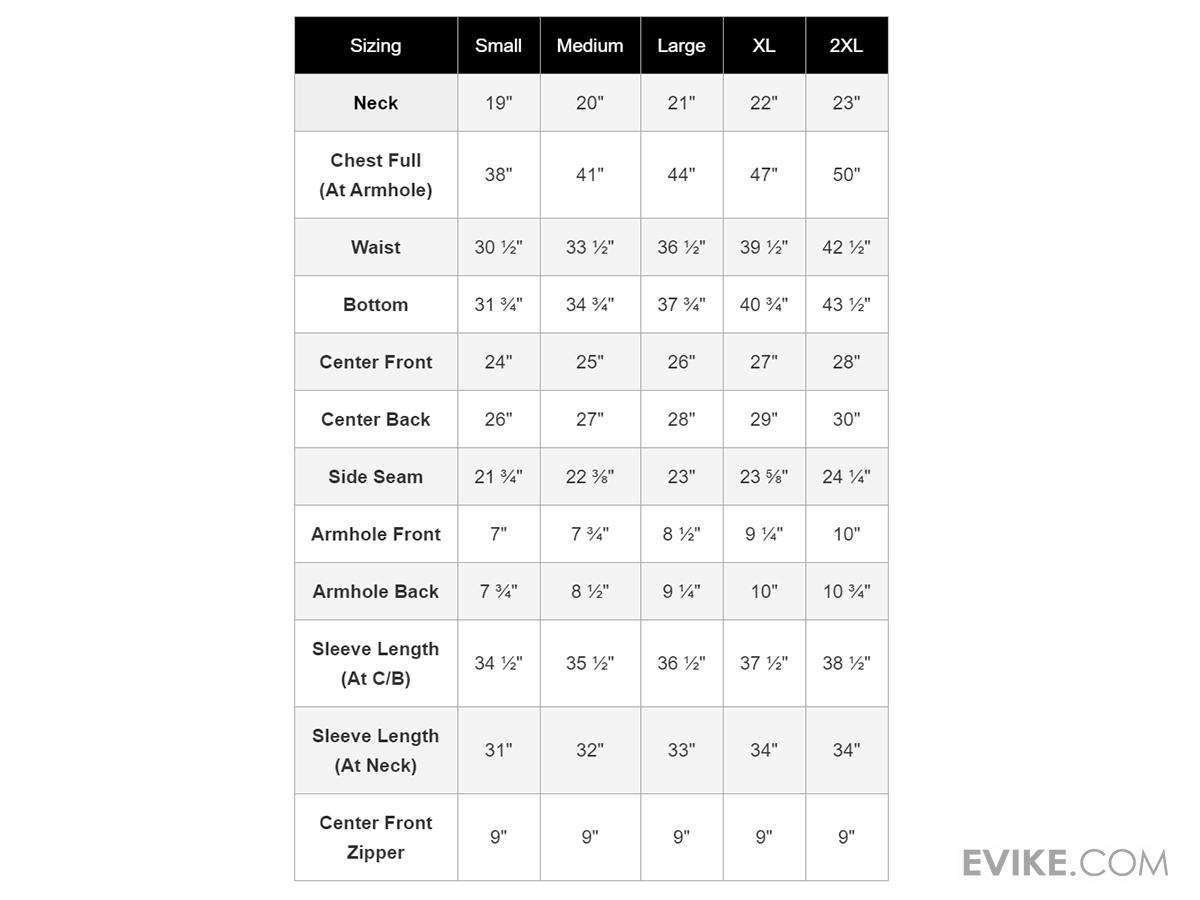
Task: Select the Side Seam row label
Action: point(376,477)
